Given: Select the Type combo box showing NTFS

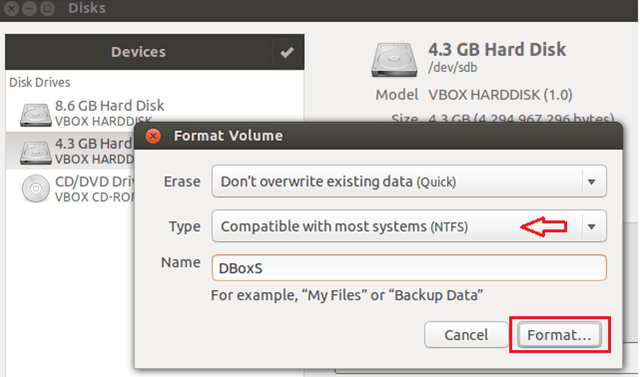Looking at the screenshot, I should pos(409,226).
